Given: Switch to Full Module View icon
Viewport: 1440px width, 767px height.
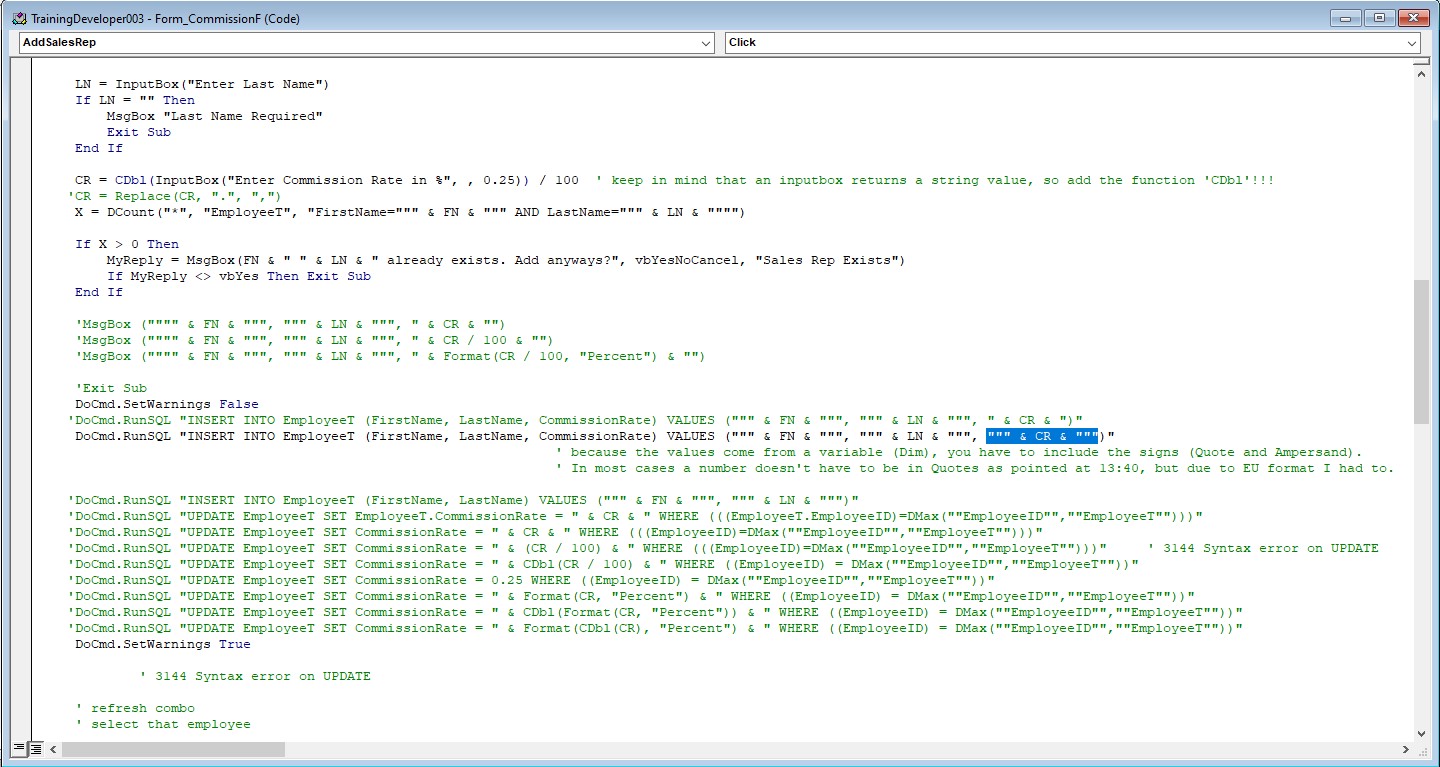Looking at the screenshot, I should click(35, 748).
